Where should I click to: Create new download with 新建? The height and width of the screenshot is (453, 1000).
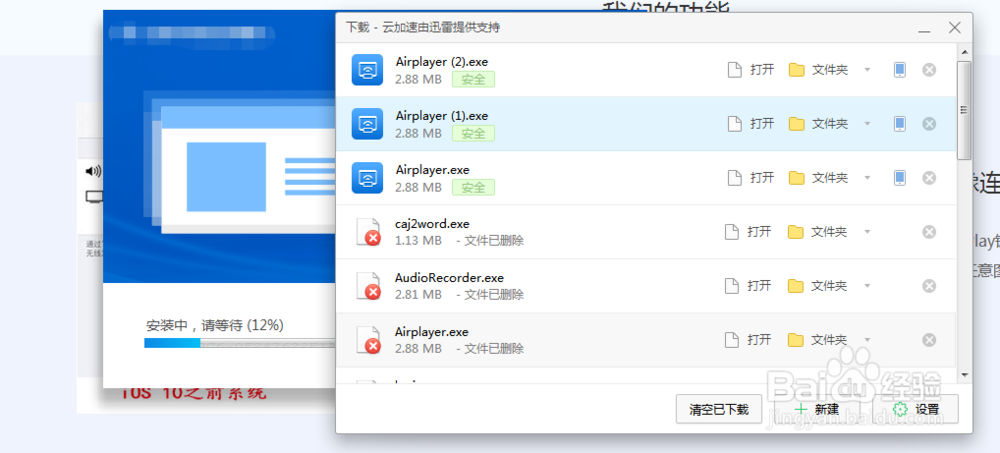click(x=817, y=409)
